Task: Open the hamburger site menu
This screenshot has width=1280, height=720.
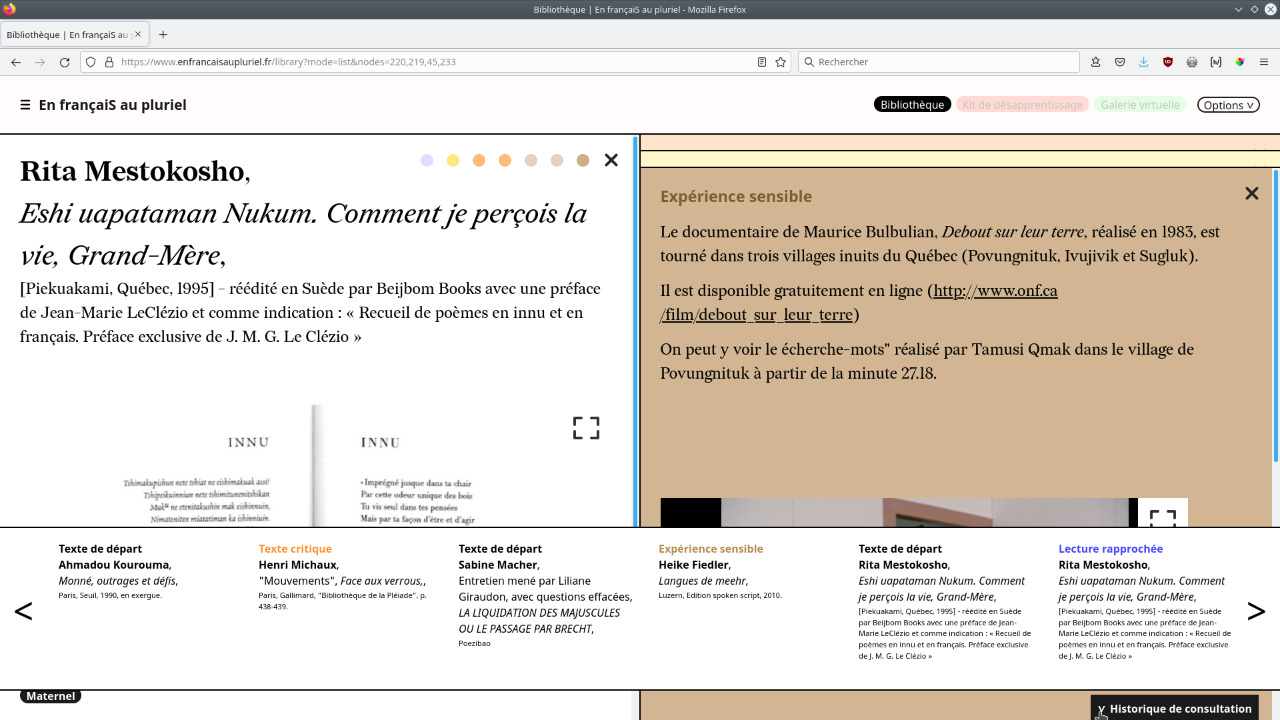Action: [x=25, y=105]
